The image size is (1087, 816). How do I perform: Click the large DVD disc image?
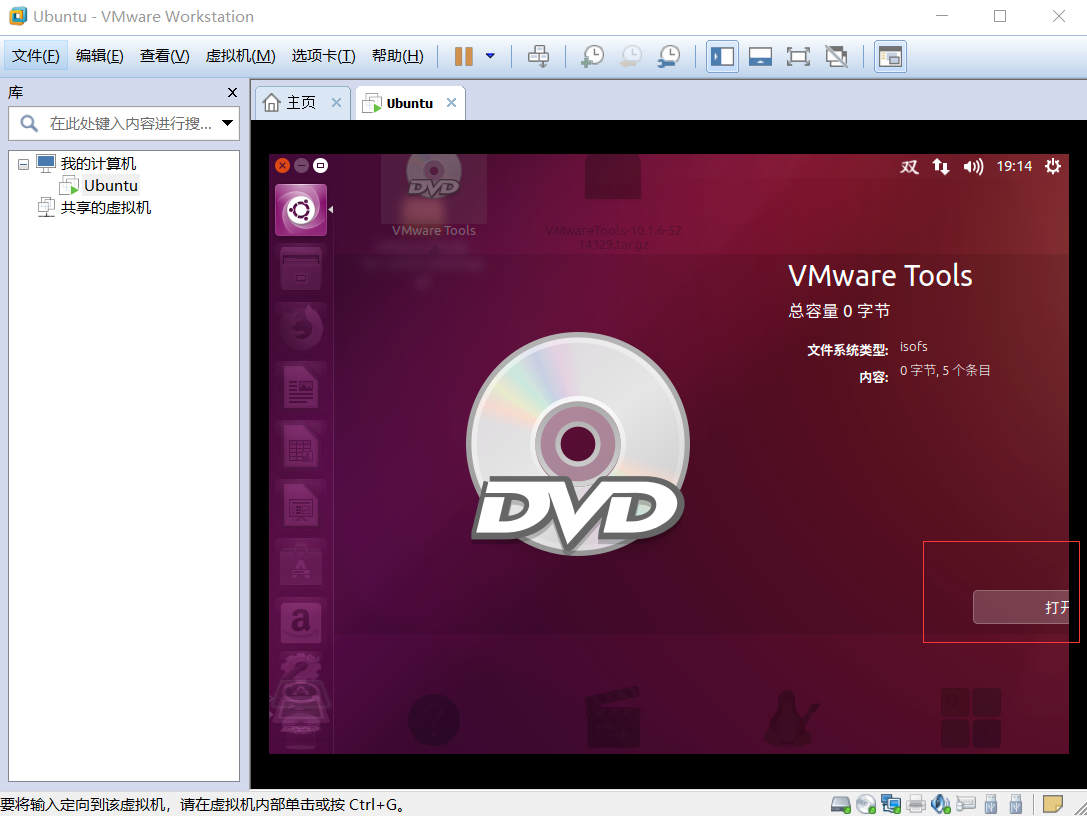point(578,444)
